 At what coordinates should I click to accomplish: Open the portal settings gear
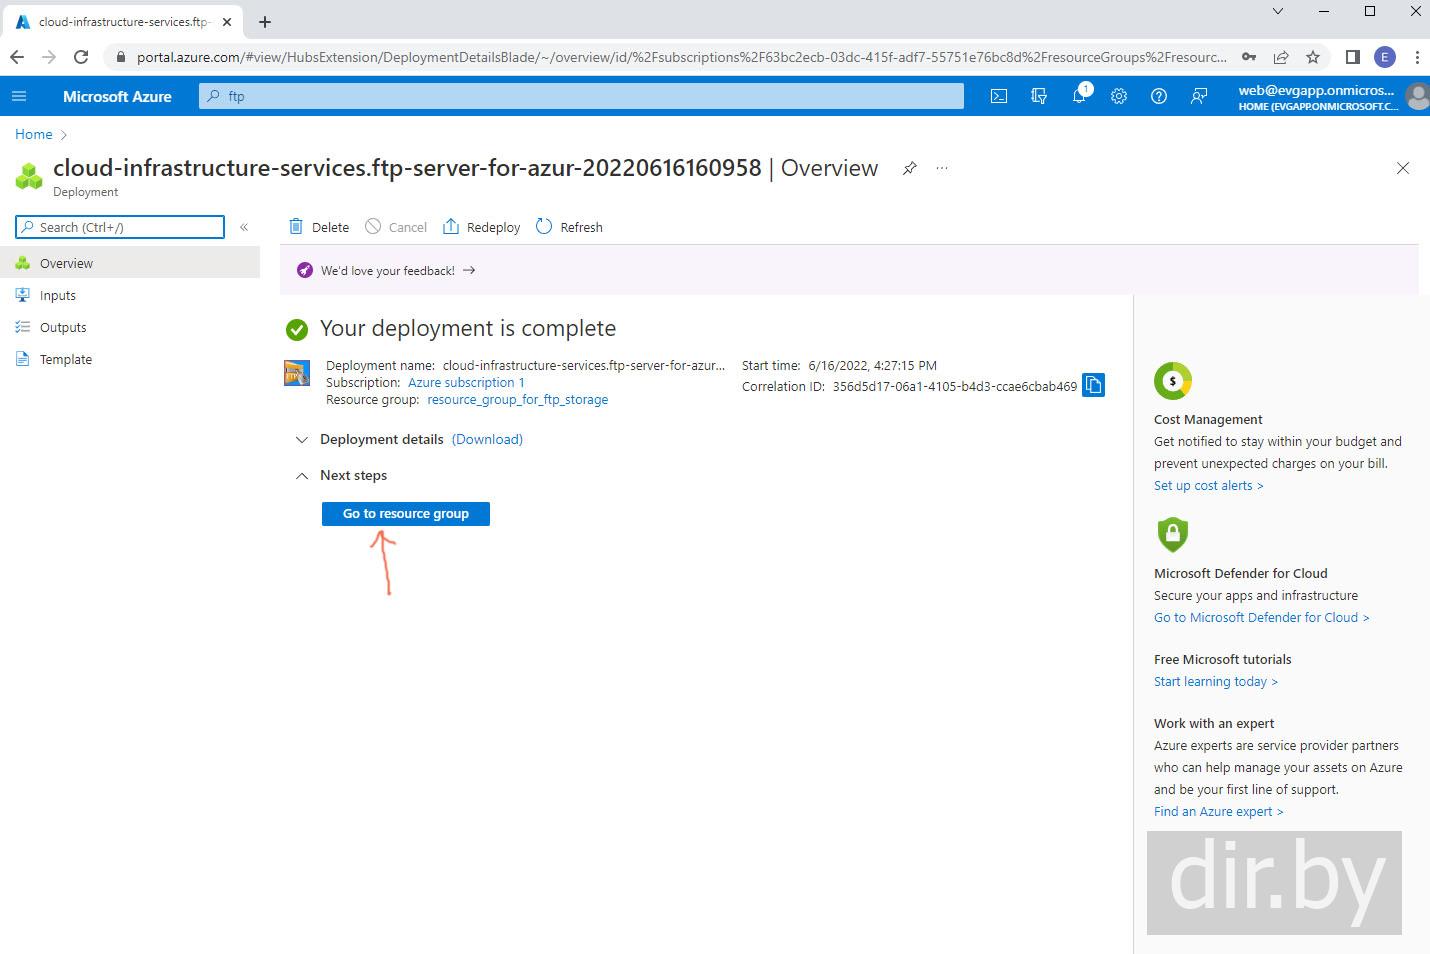(1119, 96)
